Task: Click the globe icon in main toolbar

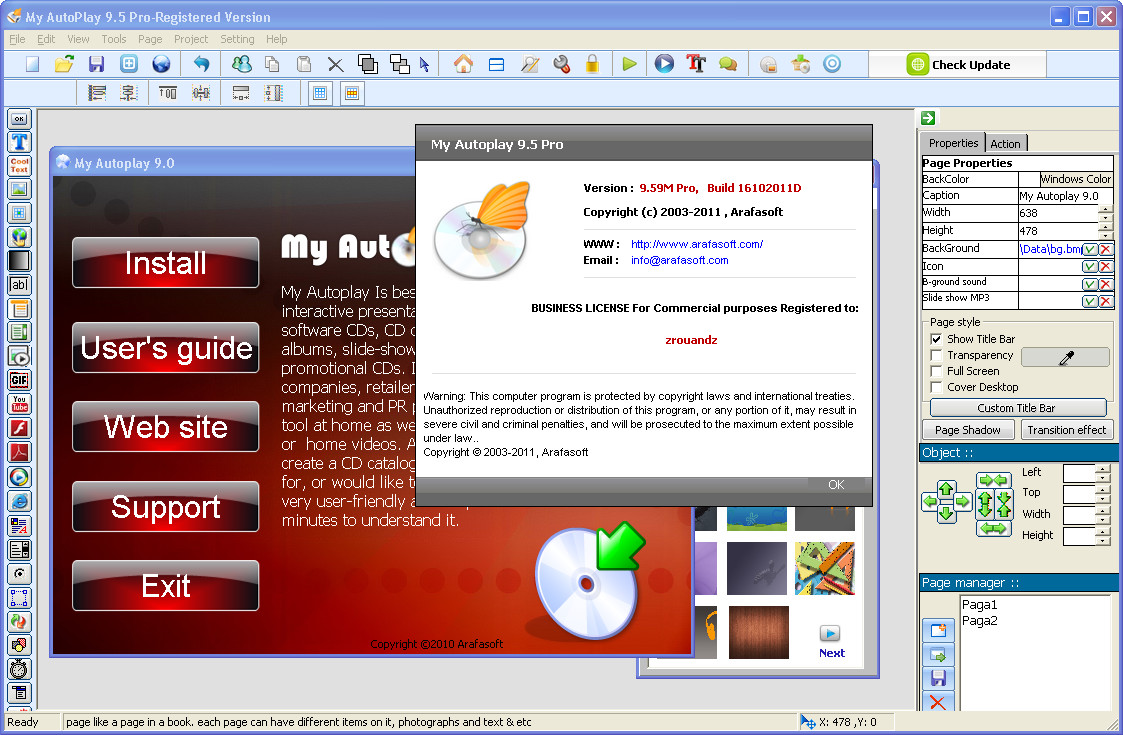Action: pos(161,64)
